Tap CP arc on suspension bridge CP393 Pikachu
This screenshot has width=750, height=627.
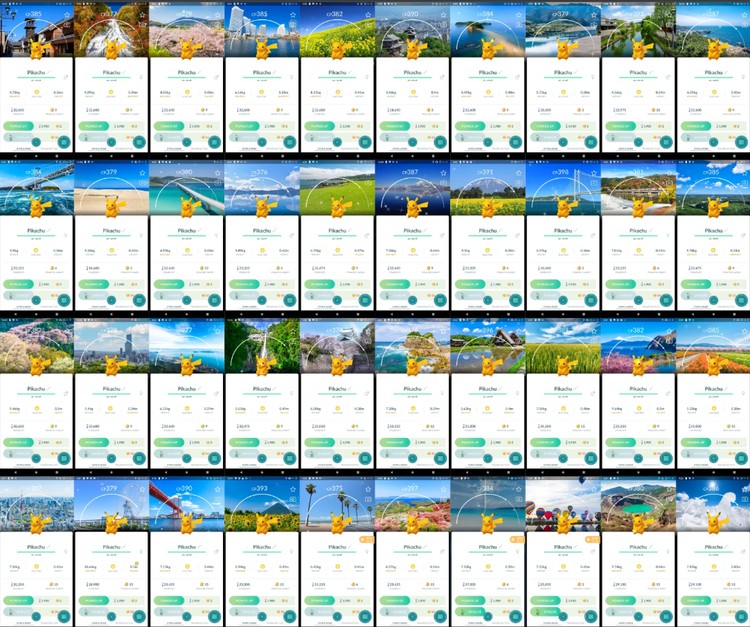click(562, 191)
